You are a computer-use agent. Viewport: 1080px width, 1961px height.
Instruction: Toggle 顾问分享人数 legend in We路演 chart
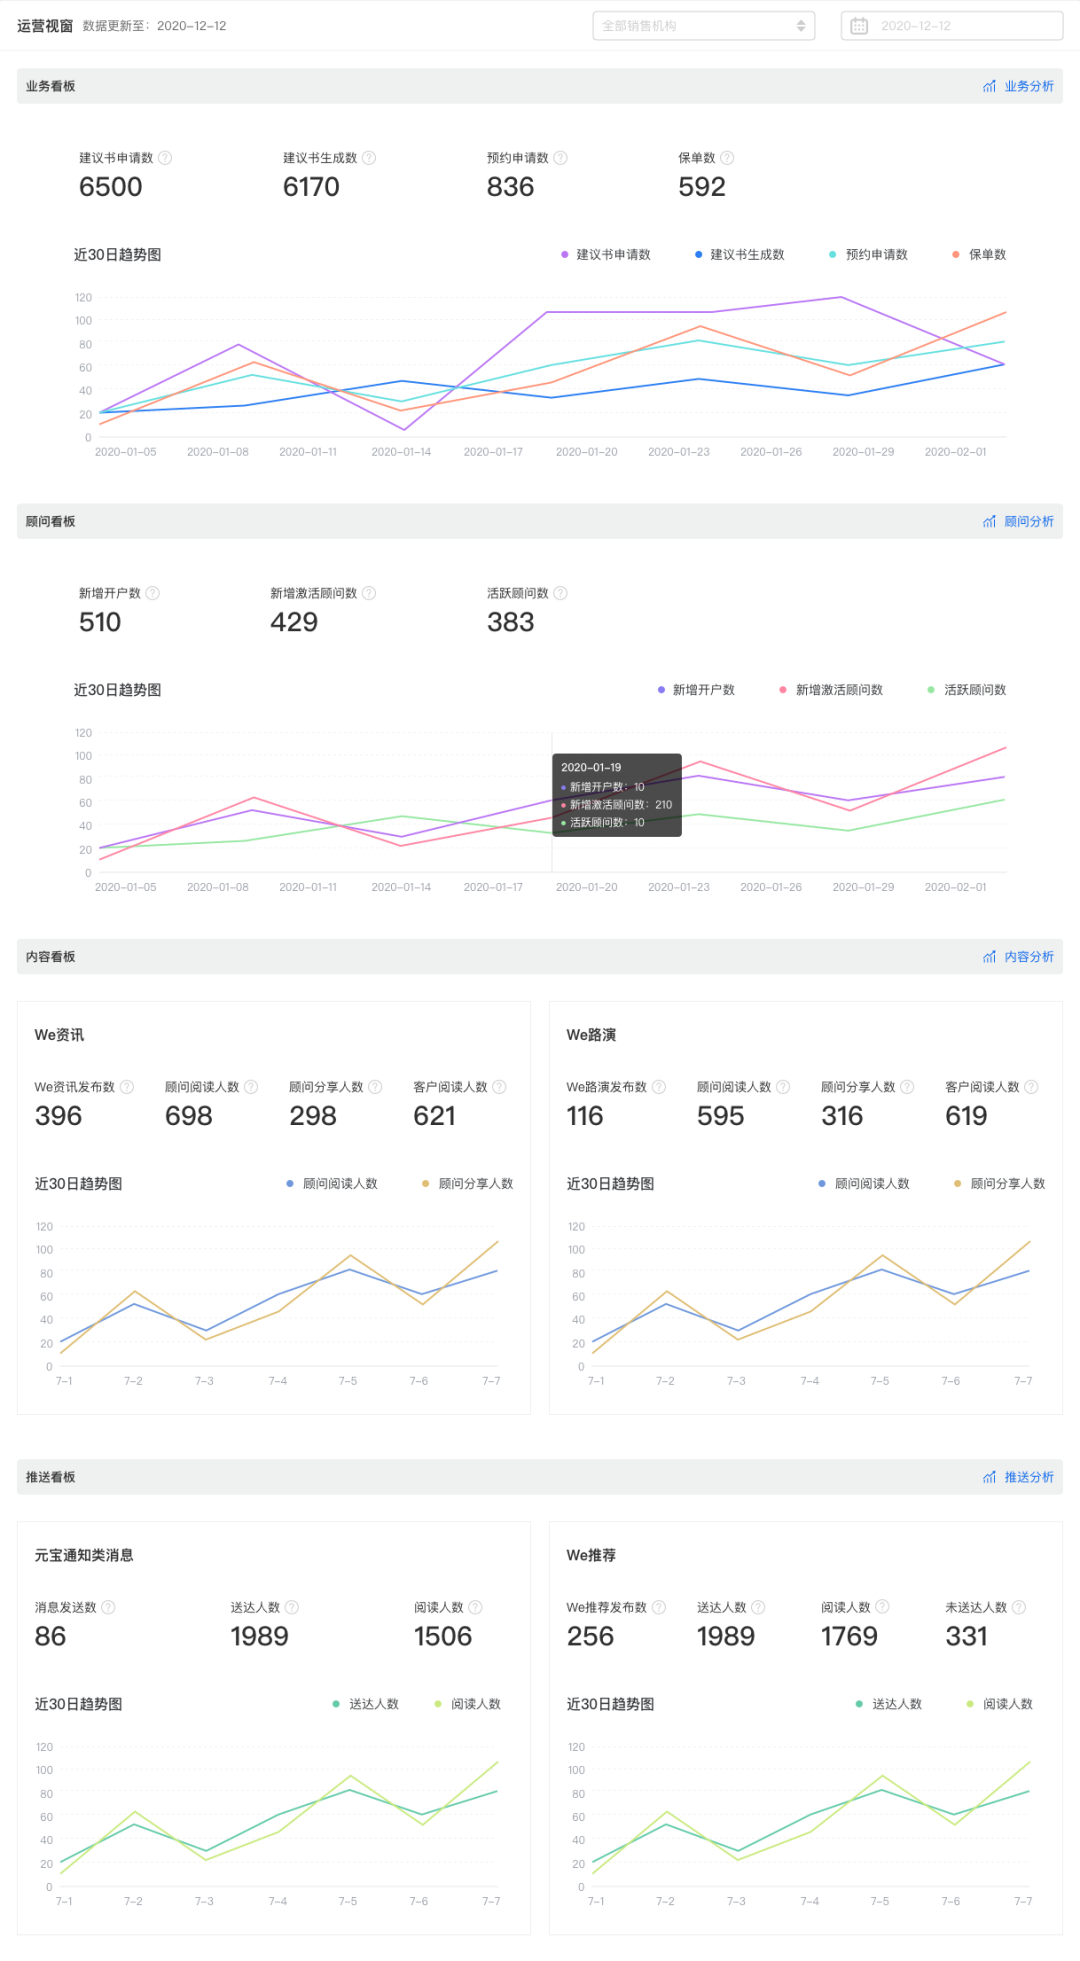click(x=1000, y=1184)
